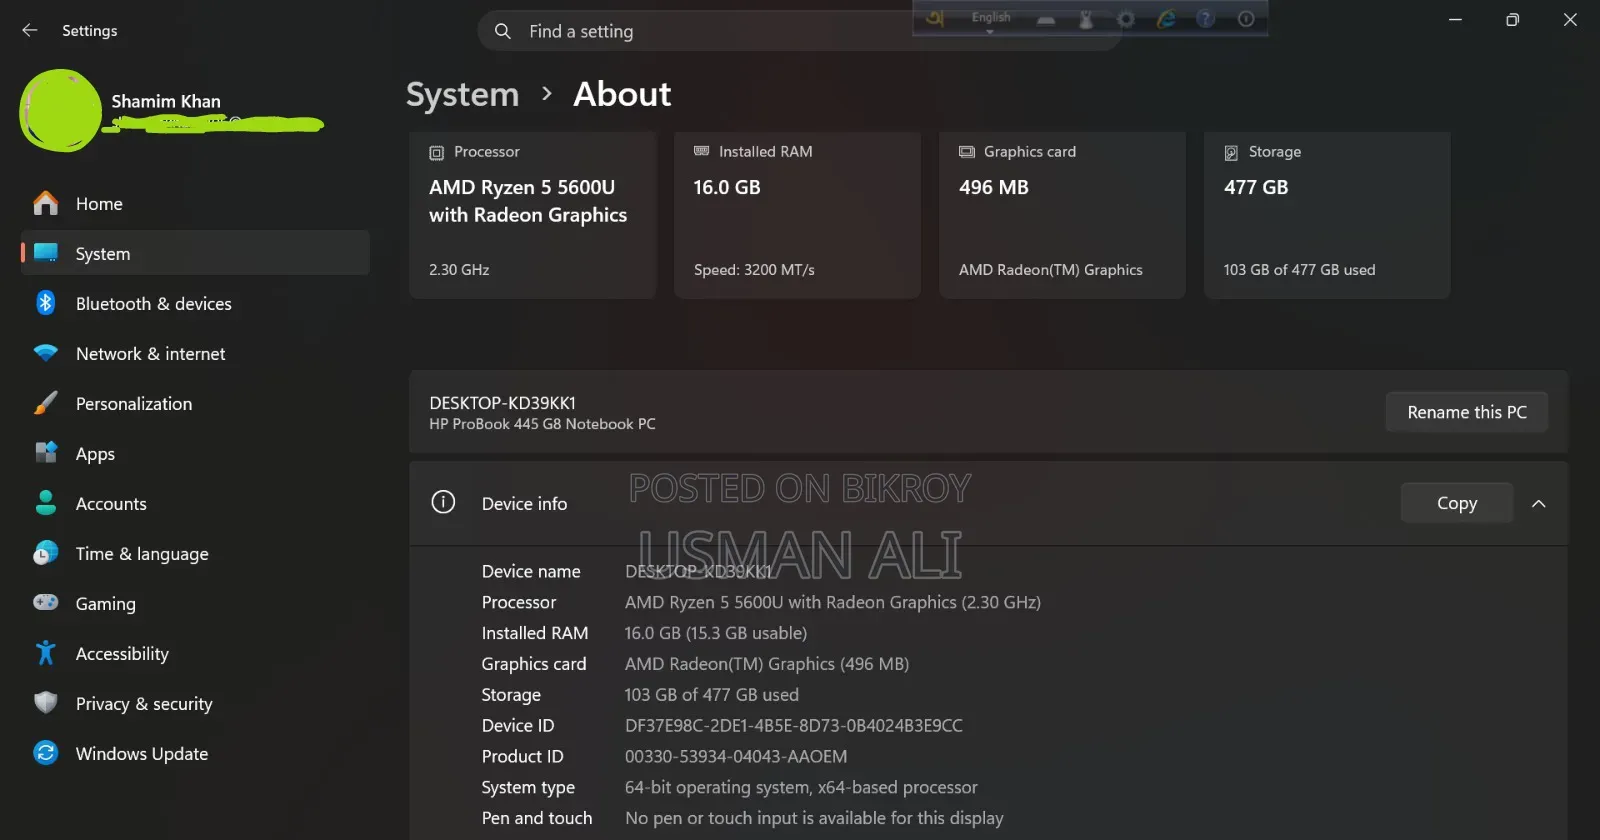Open Network & internet settings
1600x840 pixels.
[196, 353]
